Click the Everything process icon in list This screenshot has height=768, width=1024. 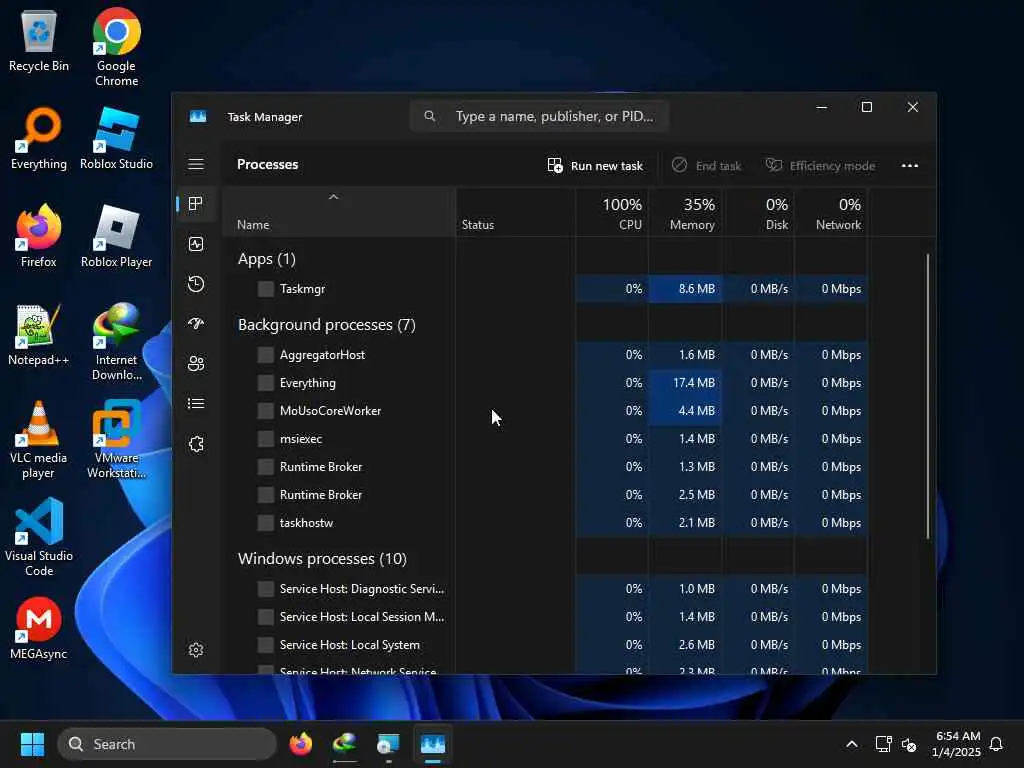click(x=266, y=383)
